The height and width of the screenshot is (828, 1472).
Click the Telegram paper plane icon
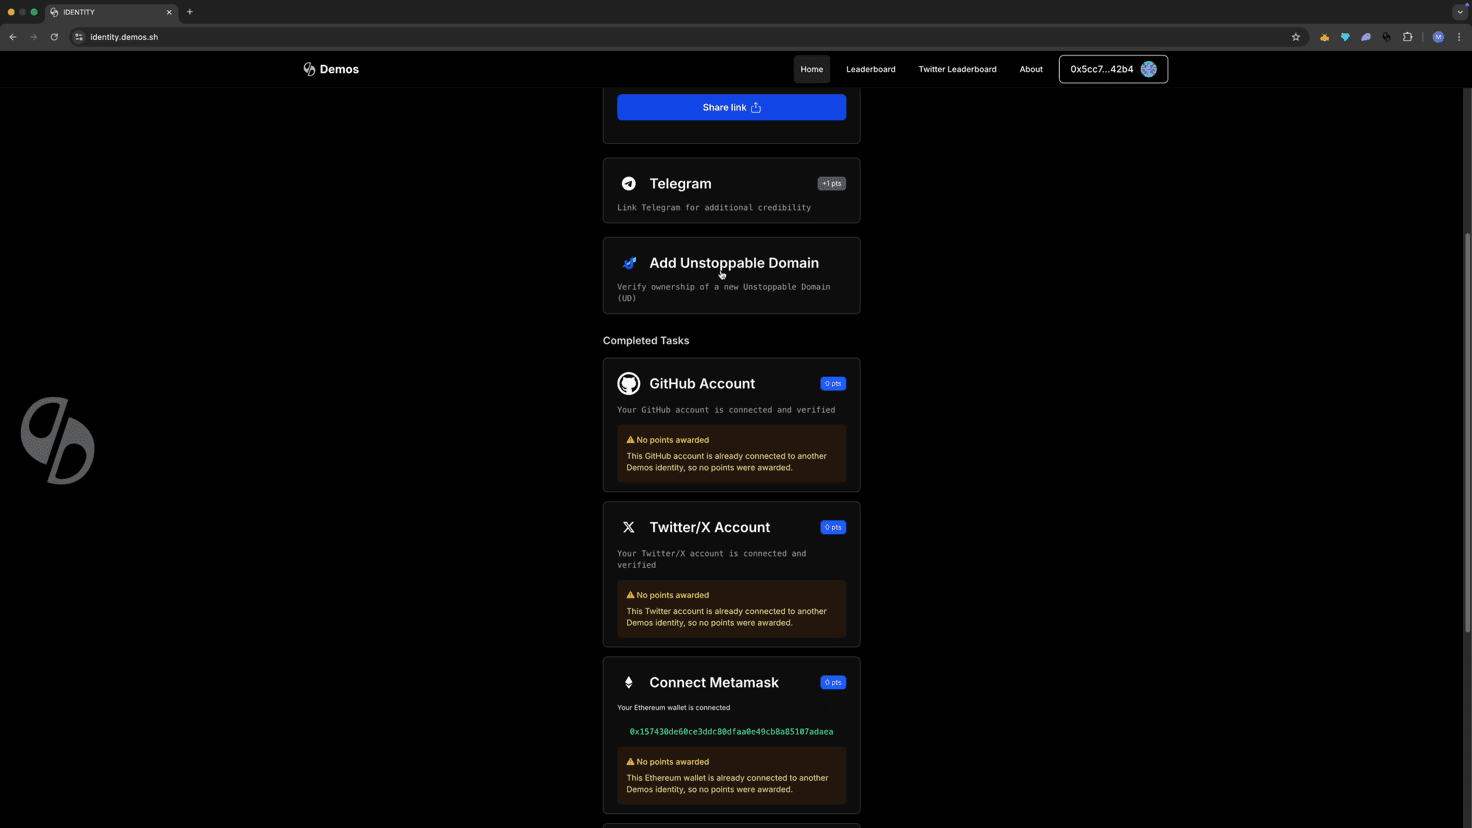(629, 183)
